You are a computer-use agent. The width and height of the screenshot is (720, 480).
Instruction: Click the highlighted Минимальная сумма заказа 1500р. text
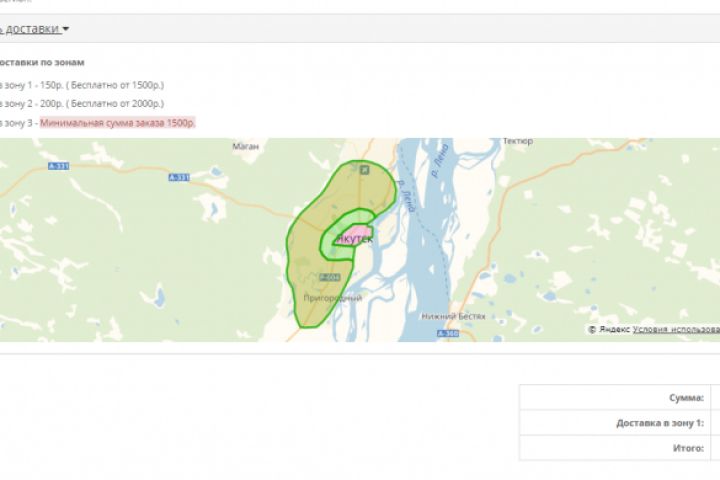(x=118, y=123)
